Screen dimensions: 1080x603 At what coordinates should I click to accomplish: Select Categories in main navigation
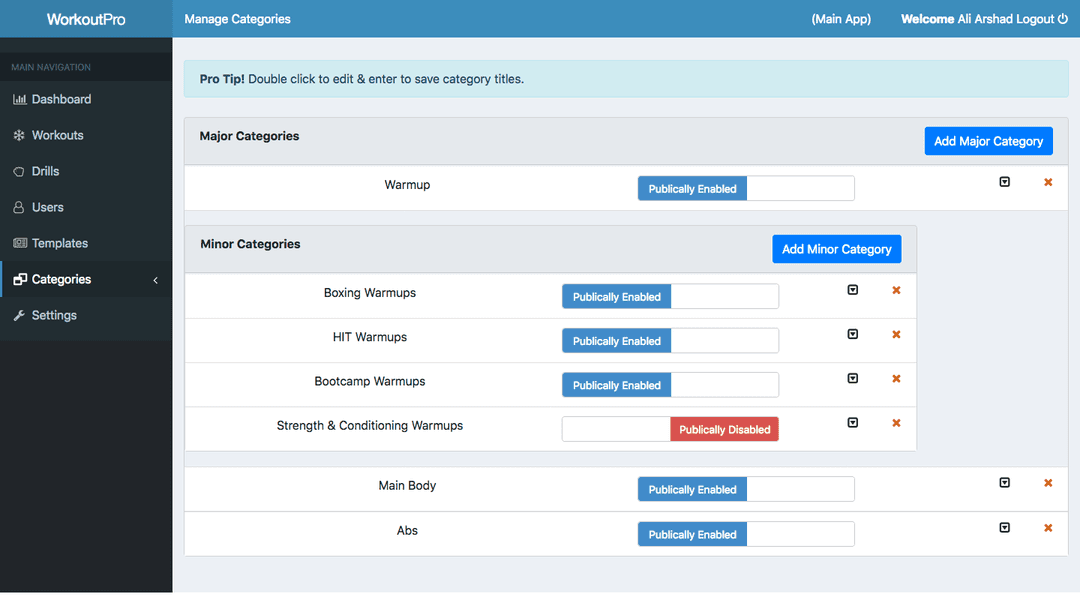point(86,279)
